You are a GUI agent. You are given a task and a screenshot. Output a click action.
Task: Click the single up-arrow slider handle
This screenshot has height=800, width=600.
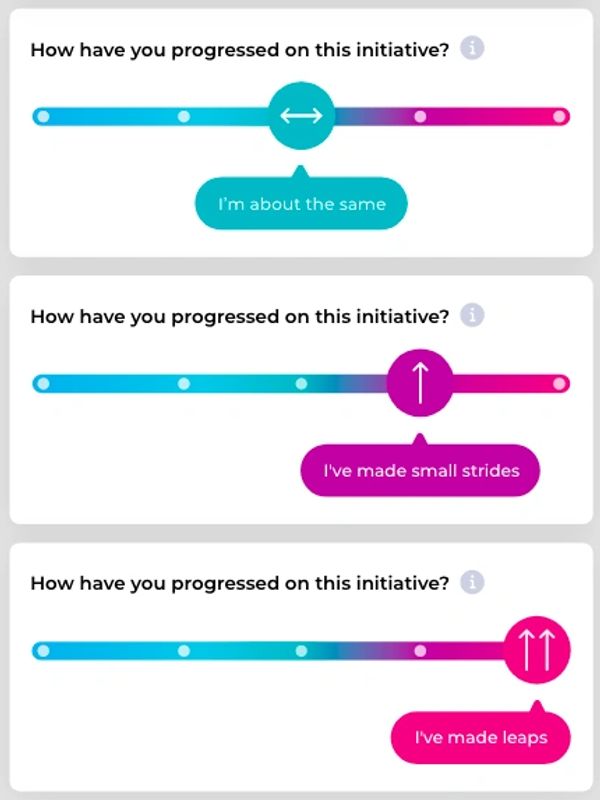[x=420, y=384]
